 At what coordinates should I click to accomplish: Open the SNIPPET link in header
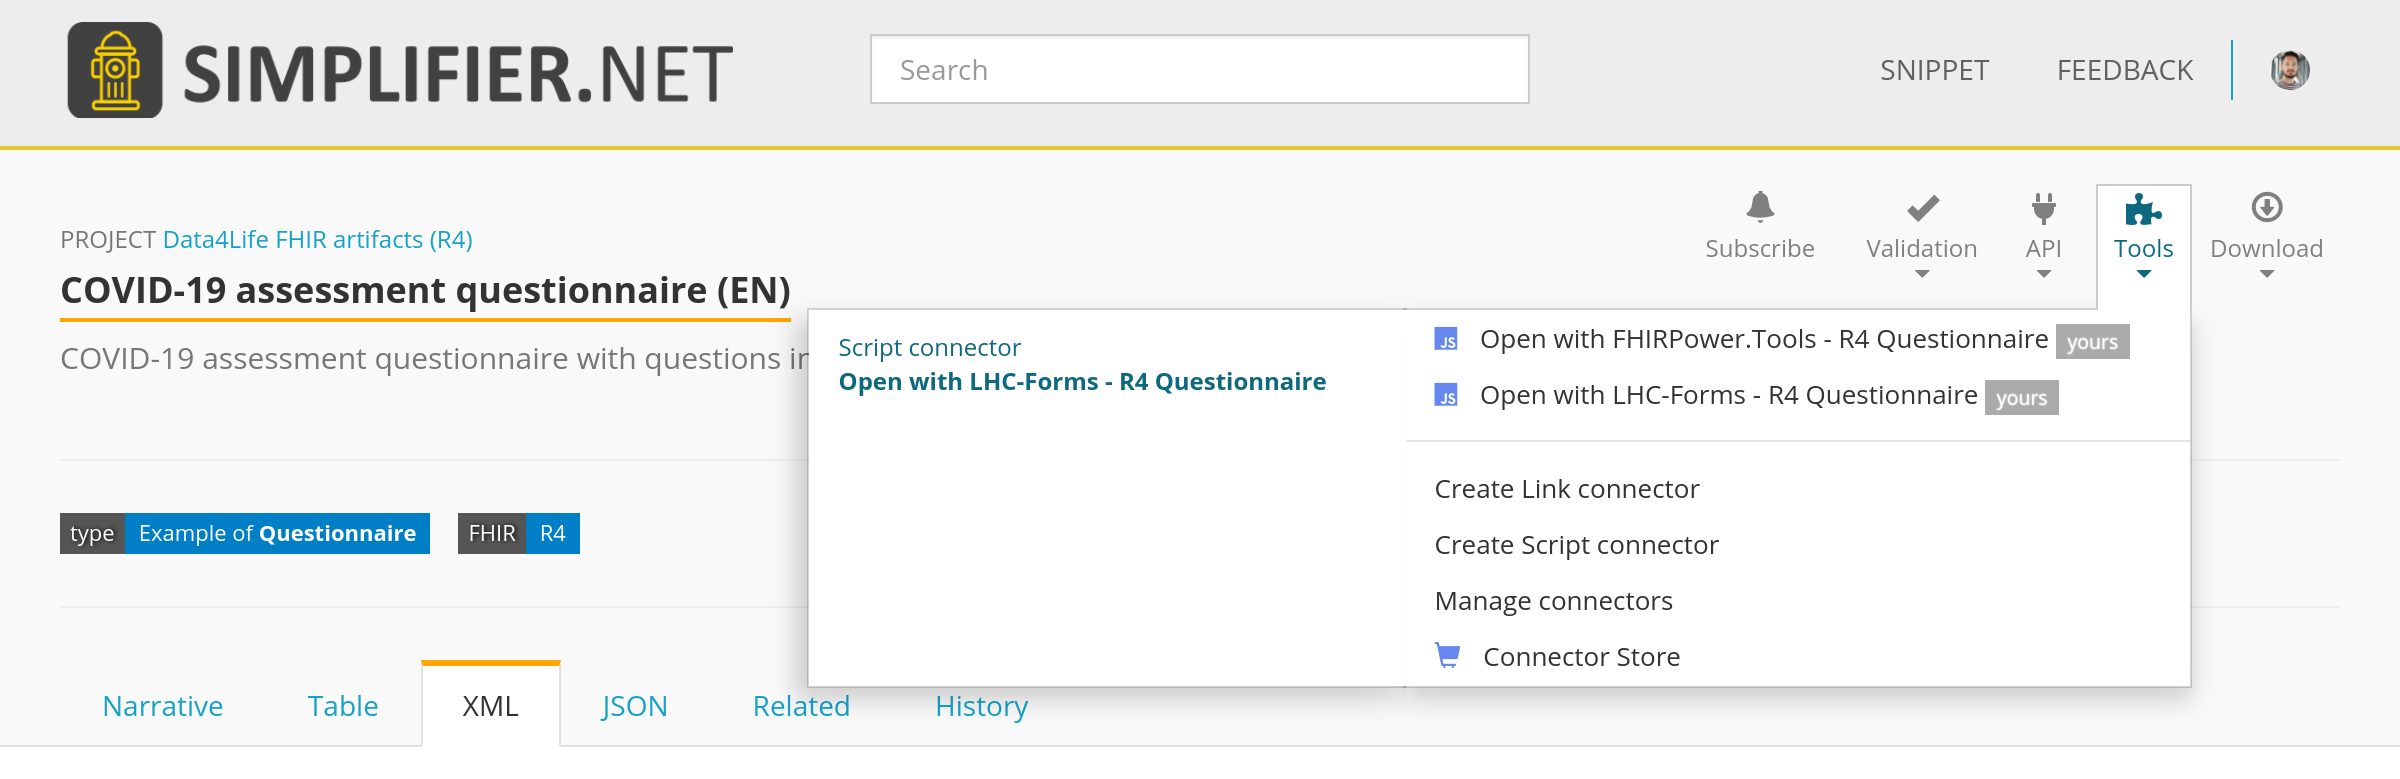(x=1934, y=70)
